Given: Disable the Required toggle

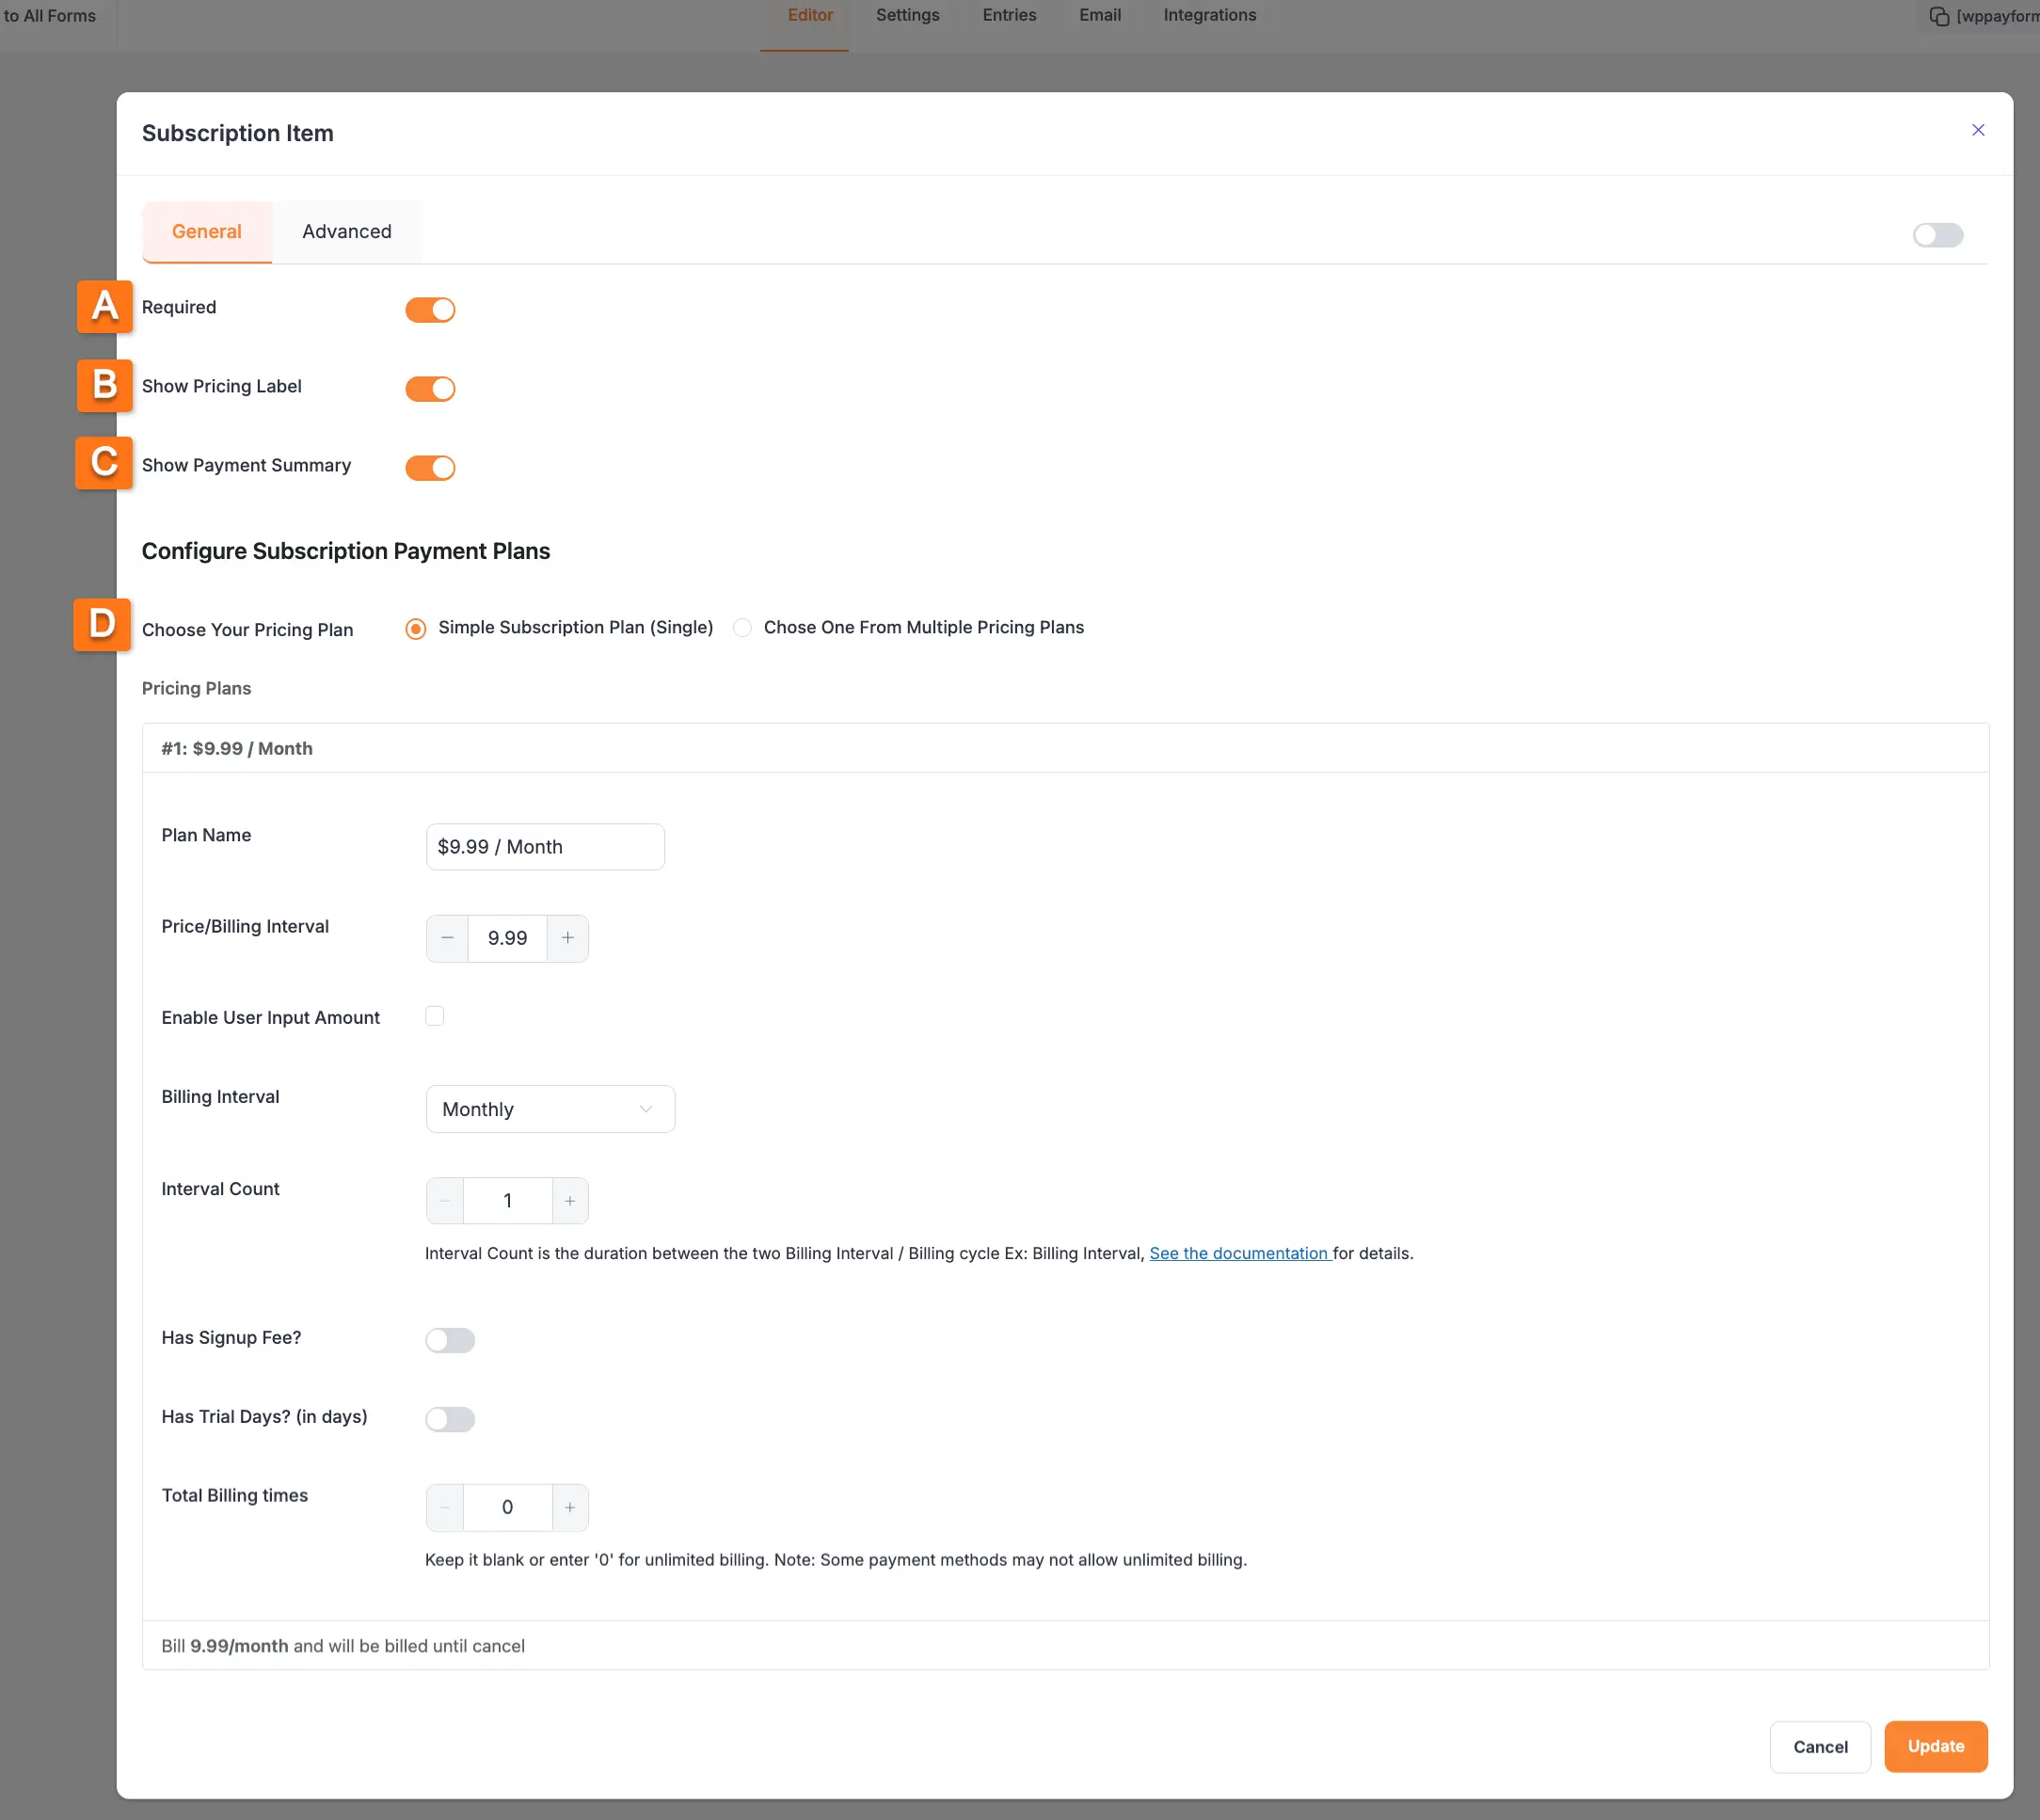Looking at the screenshot, I should point(430,309).
